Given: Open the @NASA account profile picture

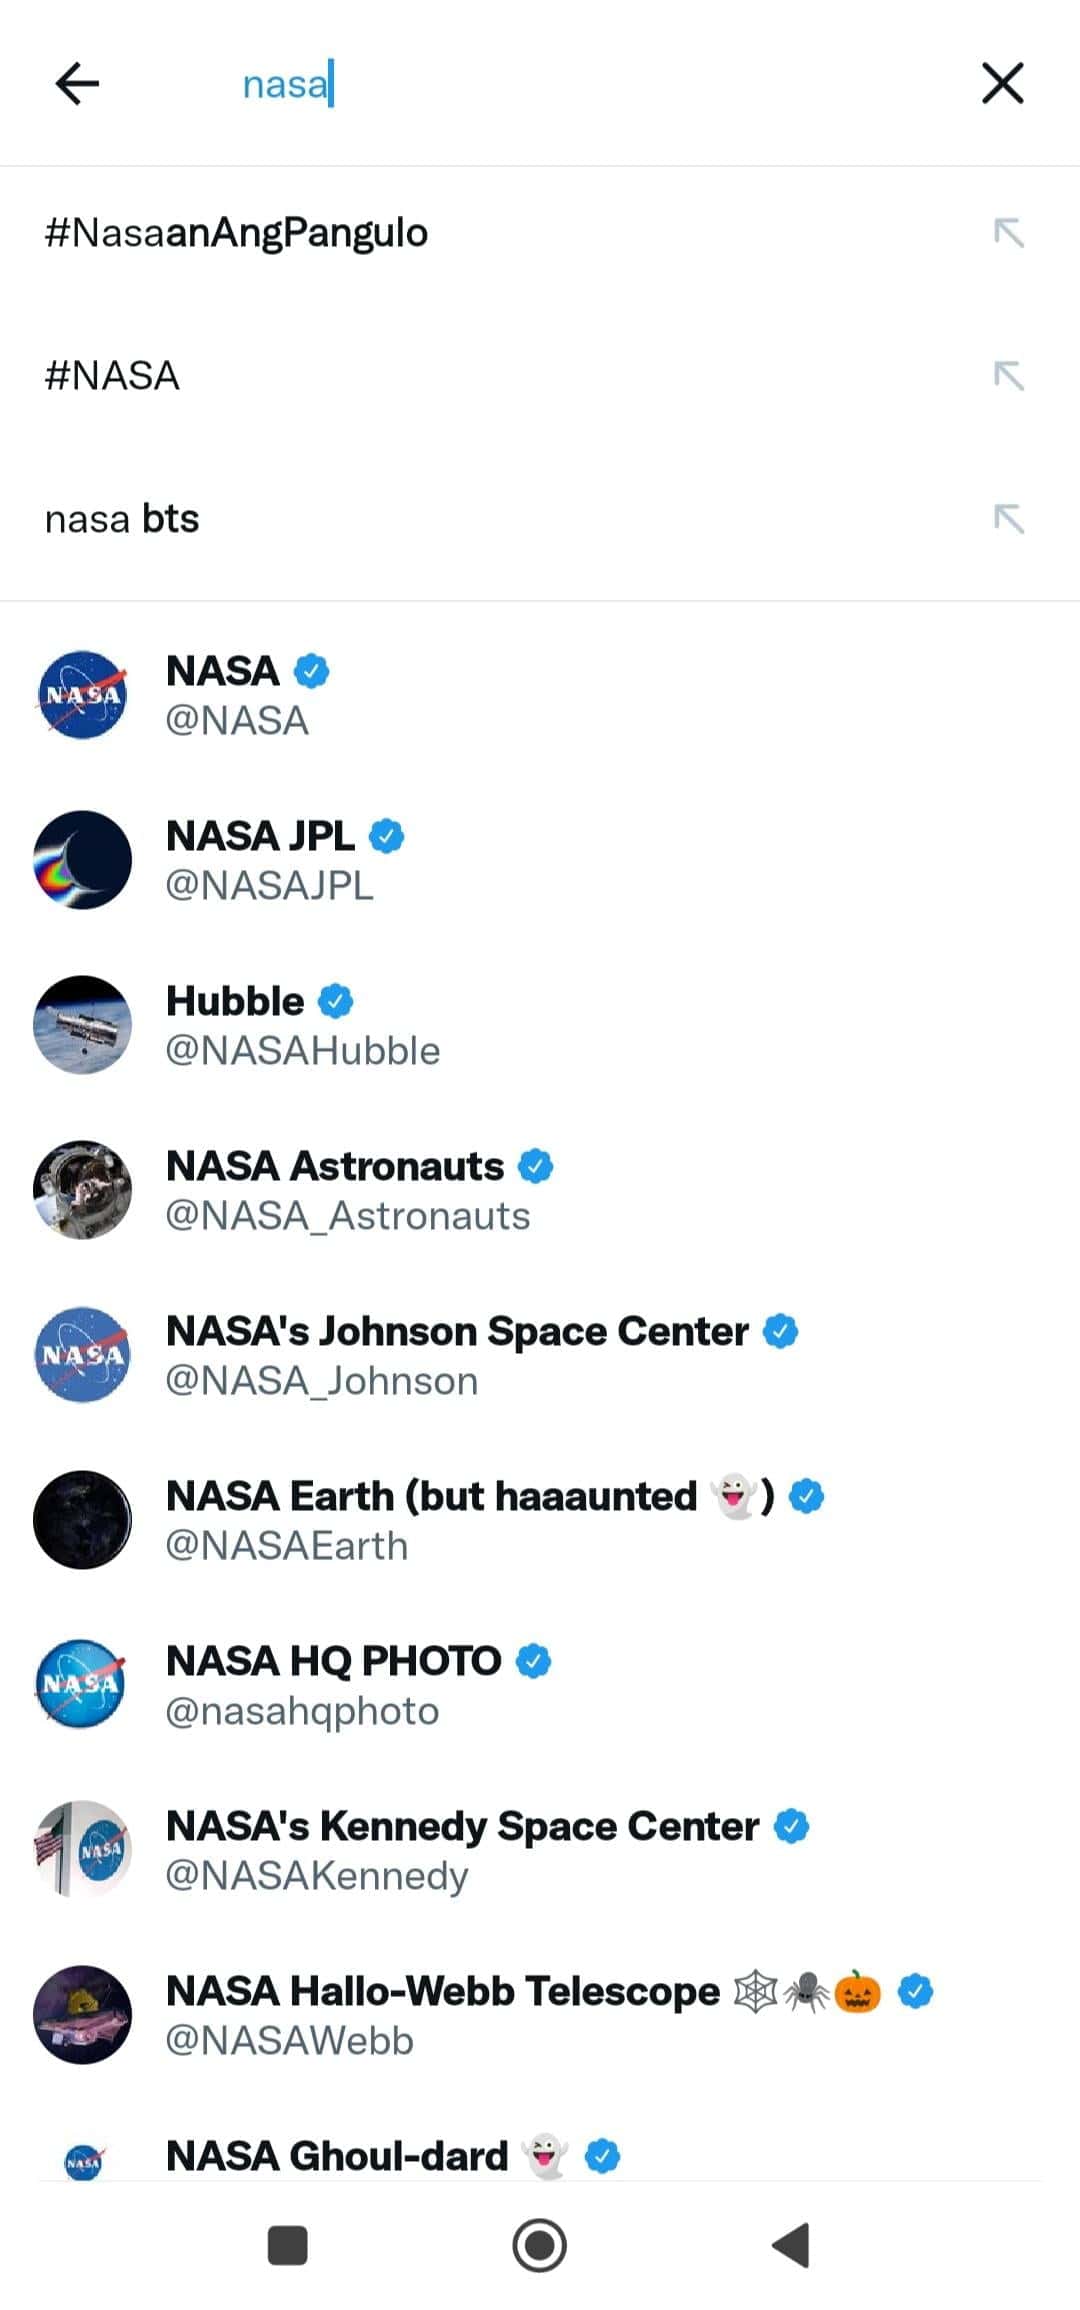Looking at the screenshot, I should pyautogui.click(x=82, y=695).
